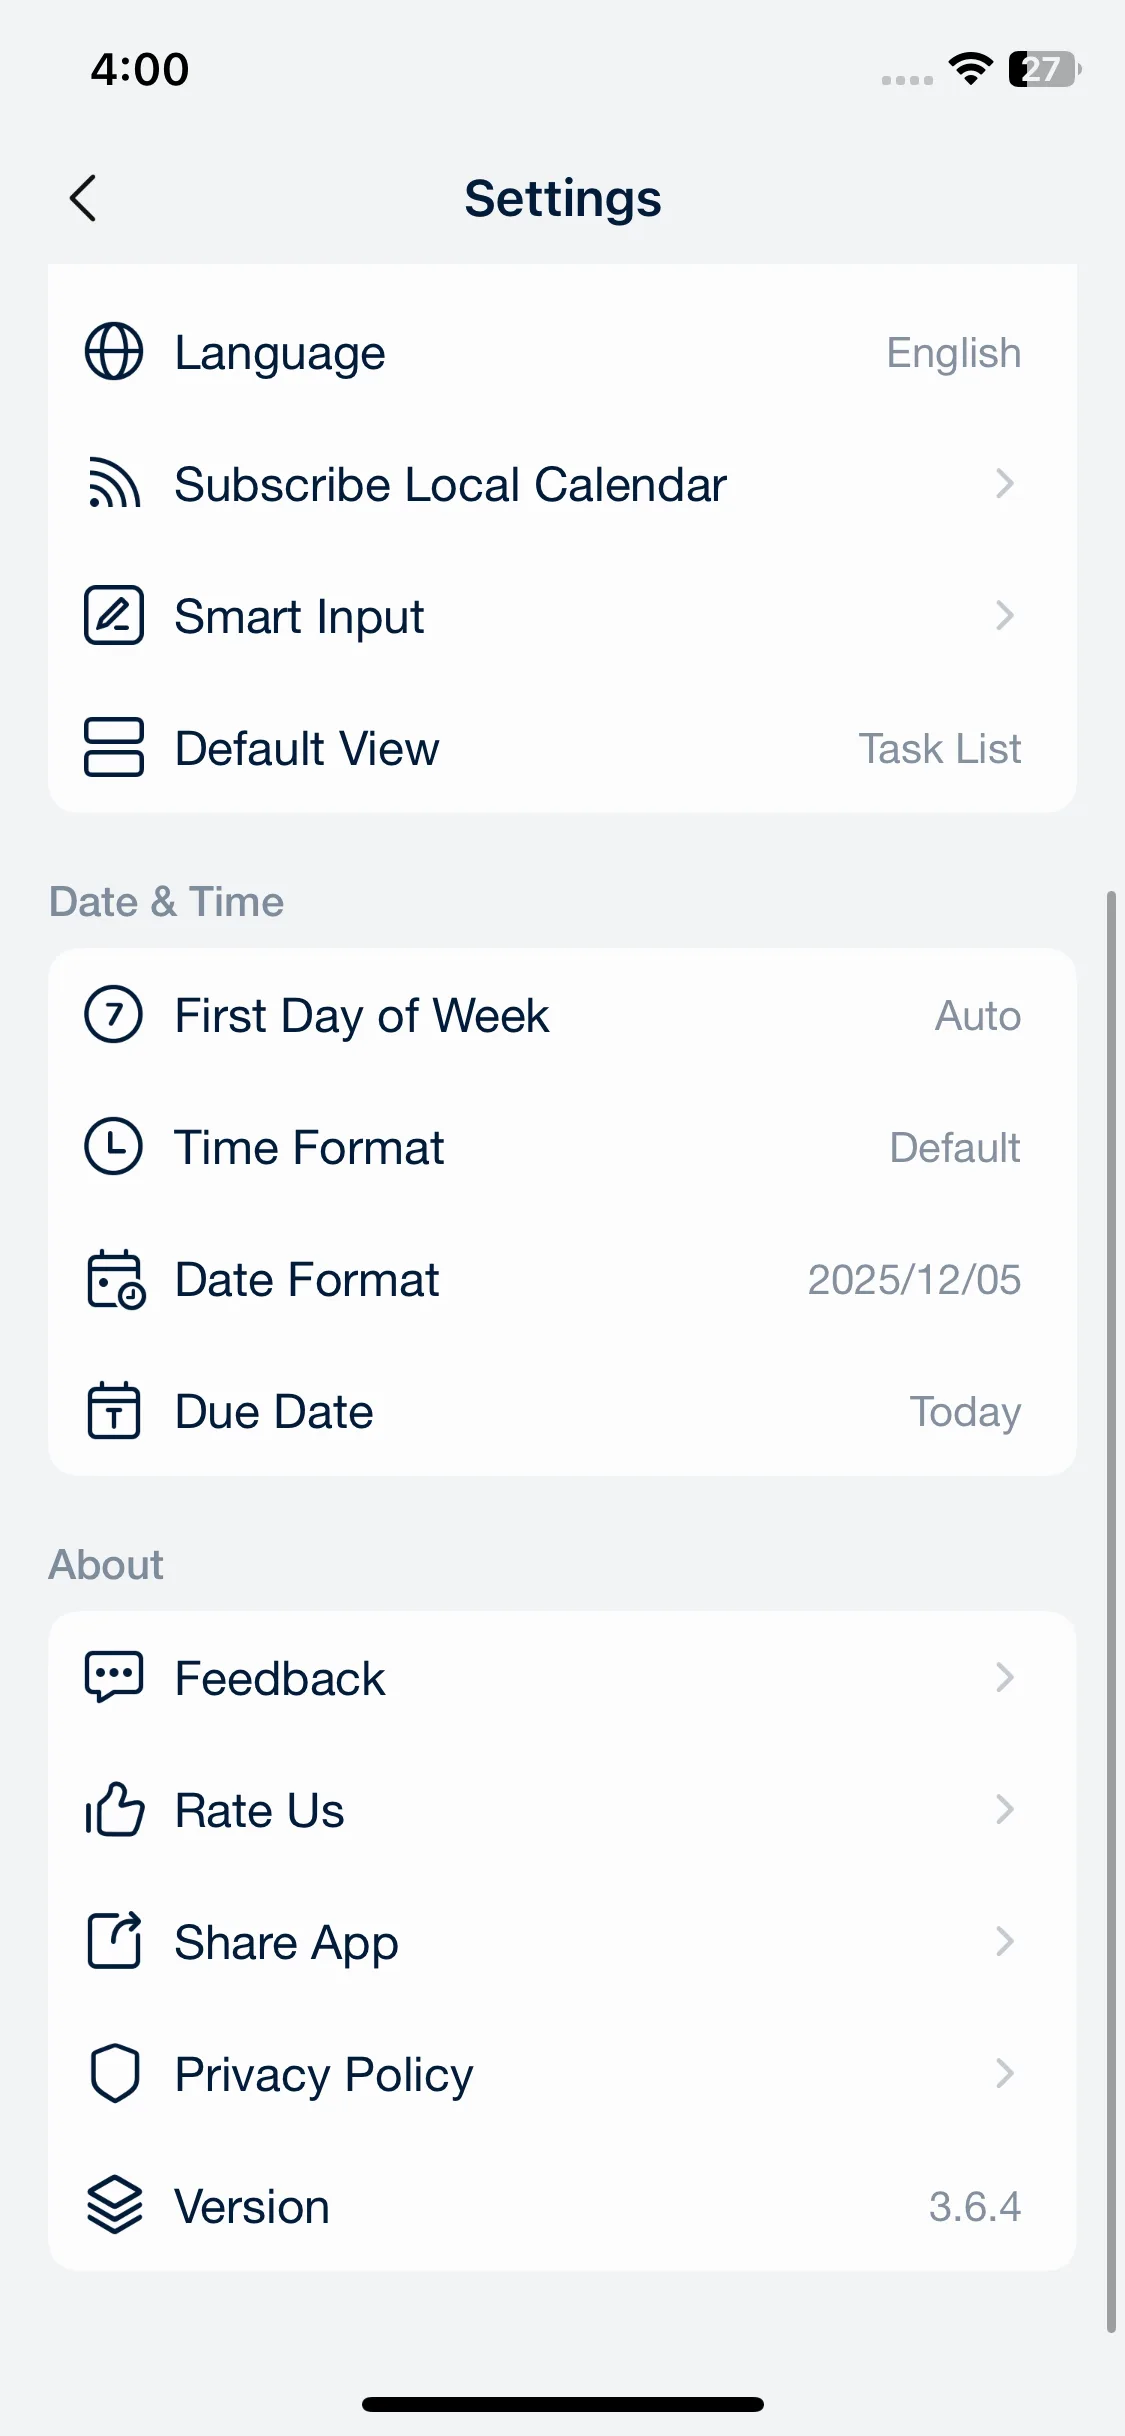This screenshot has height=2436, width=1125.
Task: Expand the Smart Input chevron
Action: point(1004,616)
